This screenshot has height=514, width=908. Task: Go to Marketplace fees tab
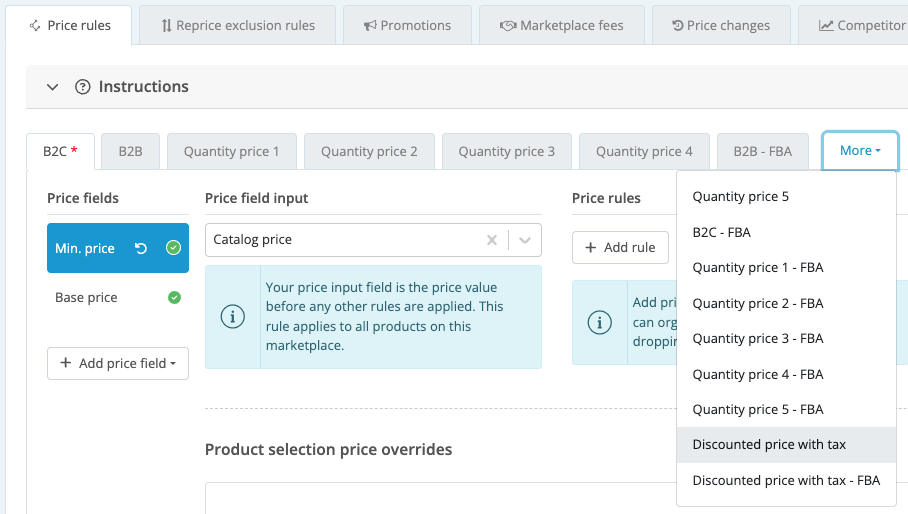562,25
